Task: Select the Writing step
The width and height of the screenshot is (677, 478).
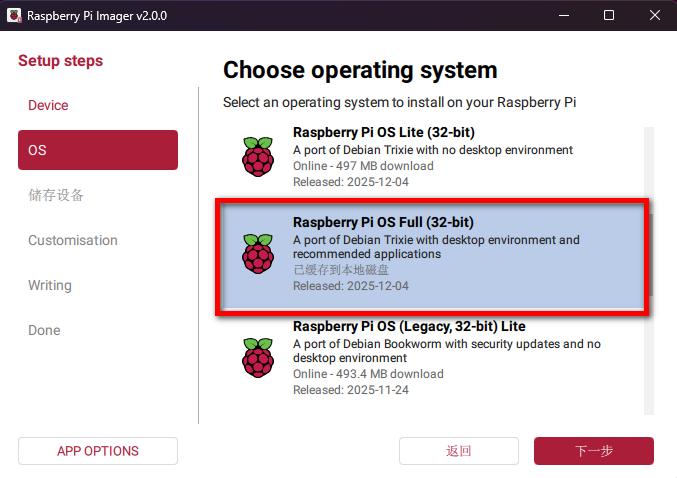Action: (50, 285)
